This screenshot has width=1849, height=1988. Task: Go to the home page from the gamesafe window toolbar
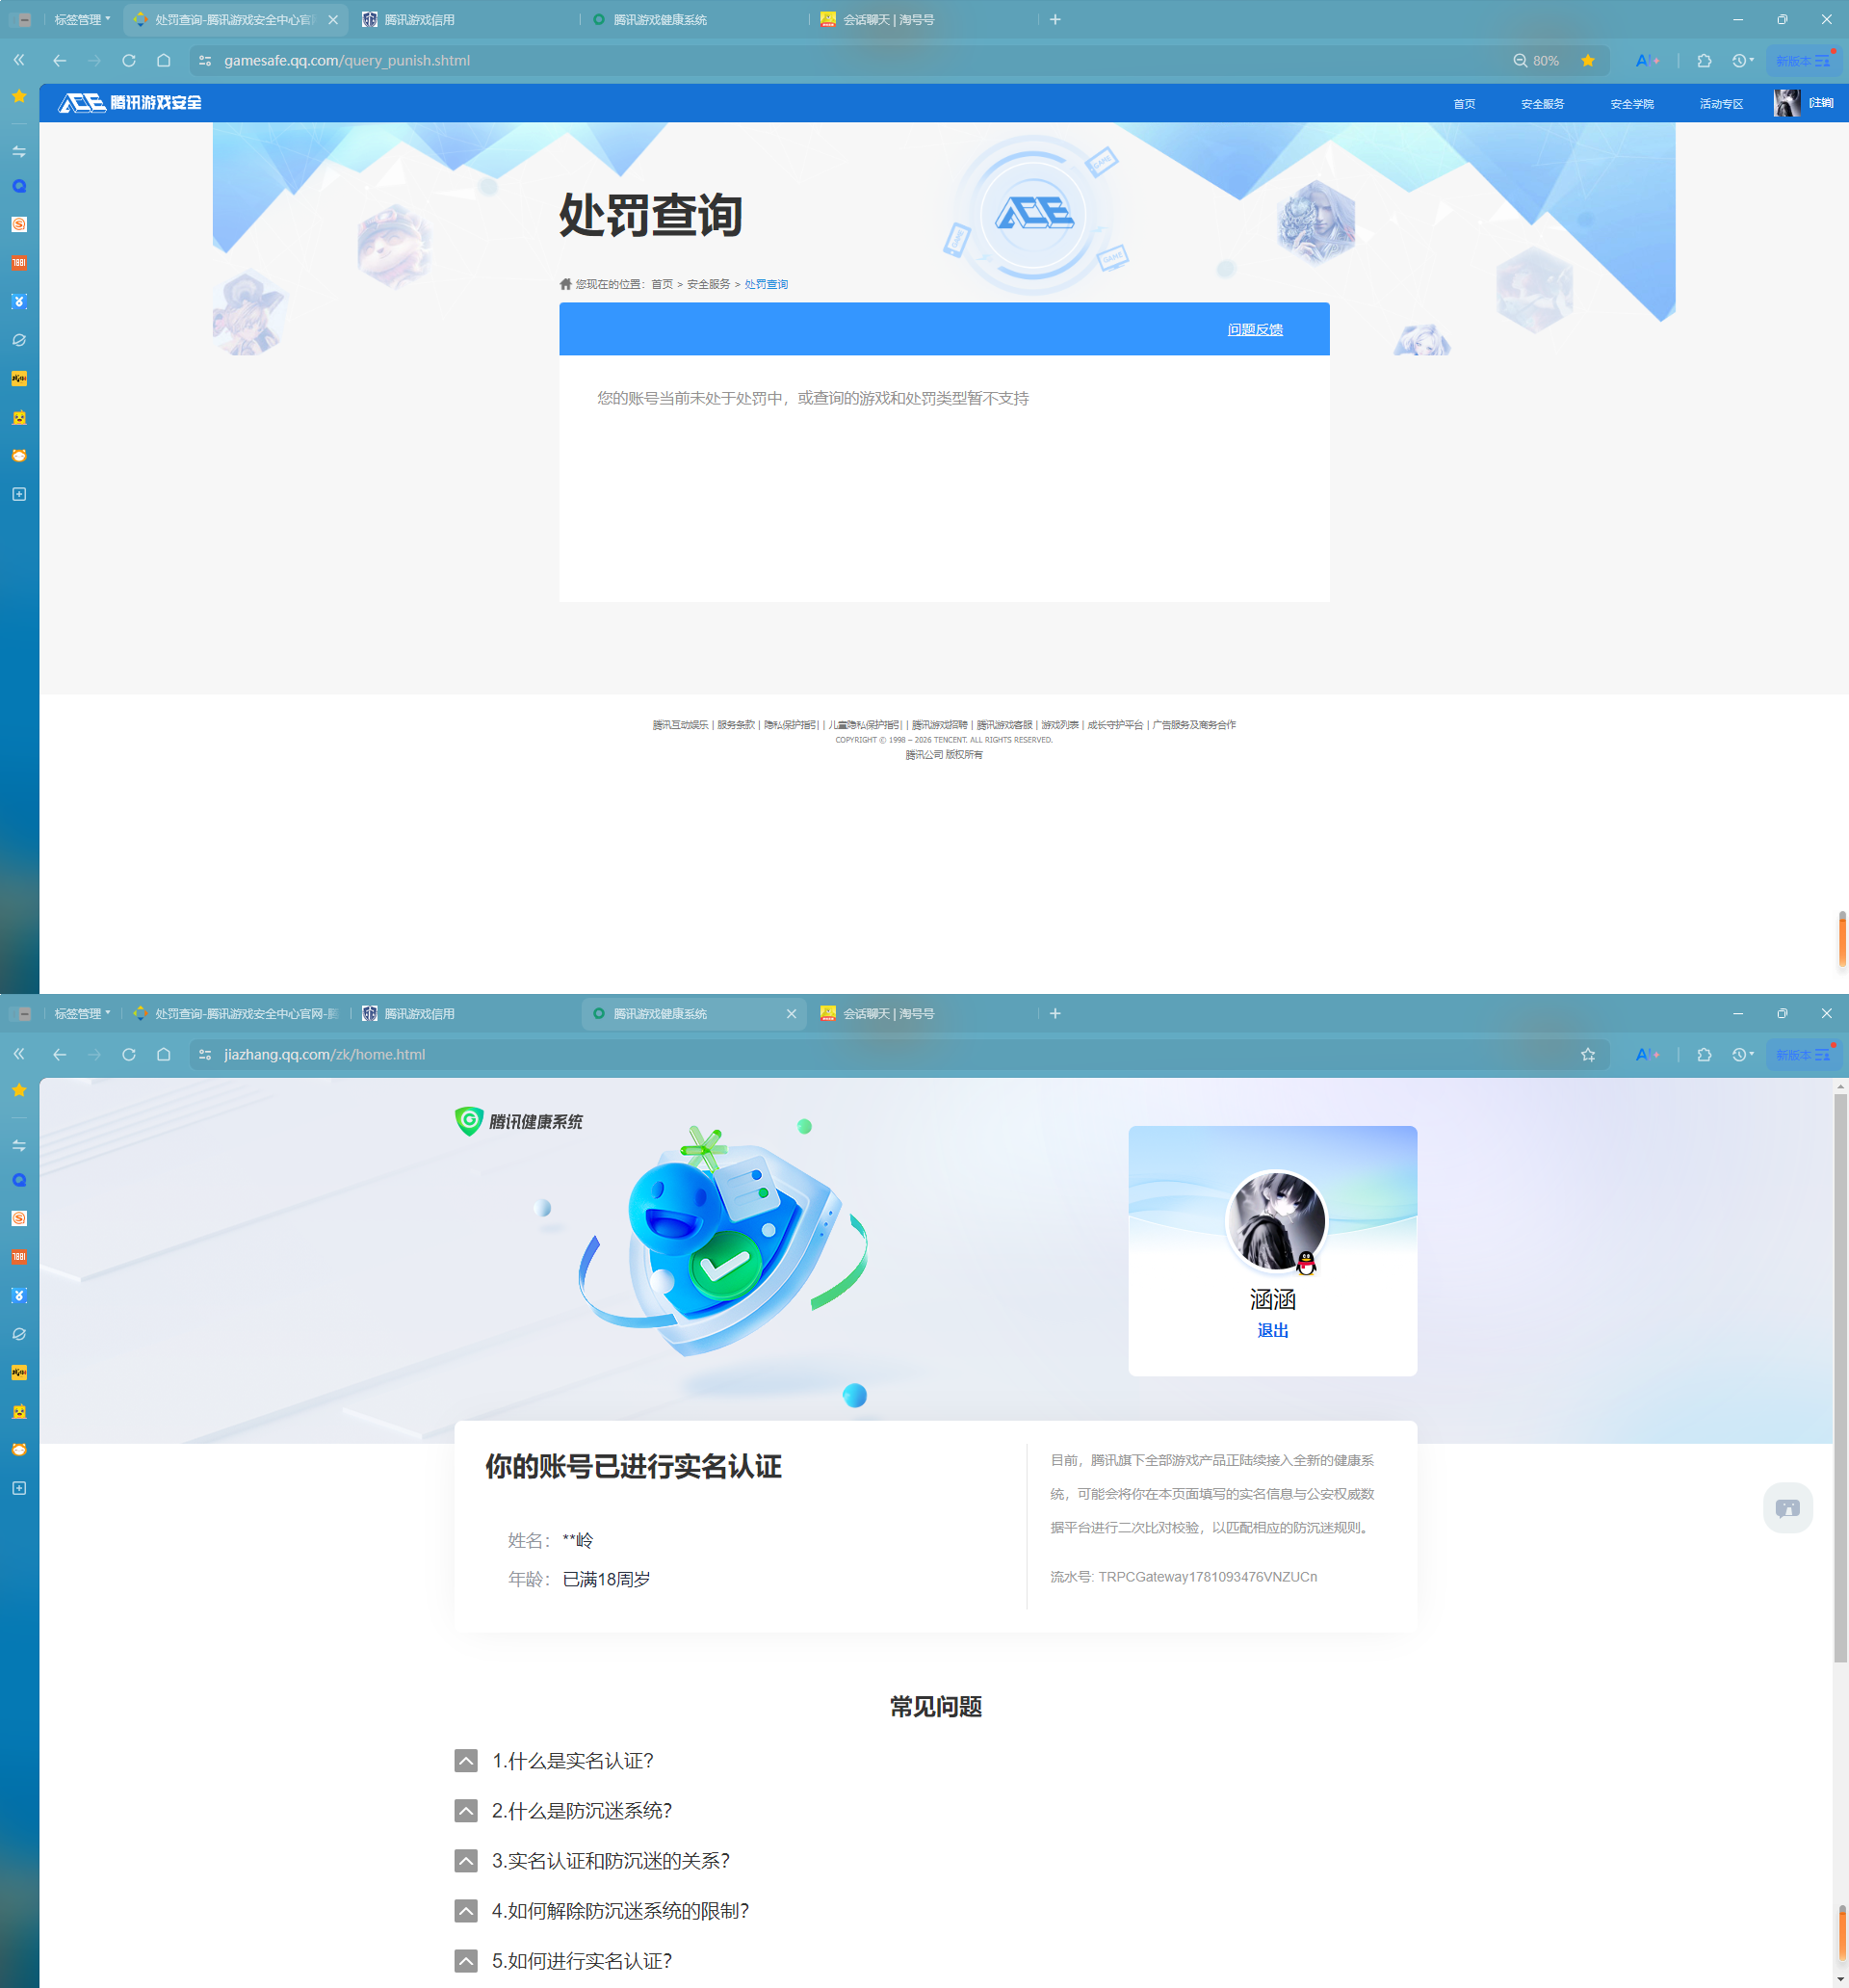coord(164,60)
